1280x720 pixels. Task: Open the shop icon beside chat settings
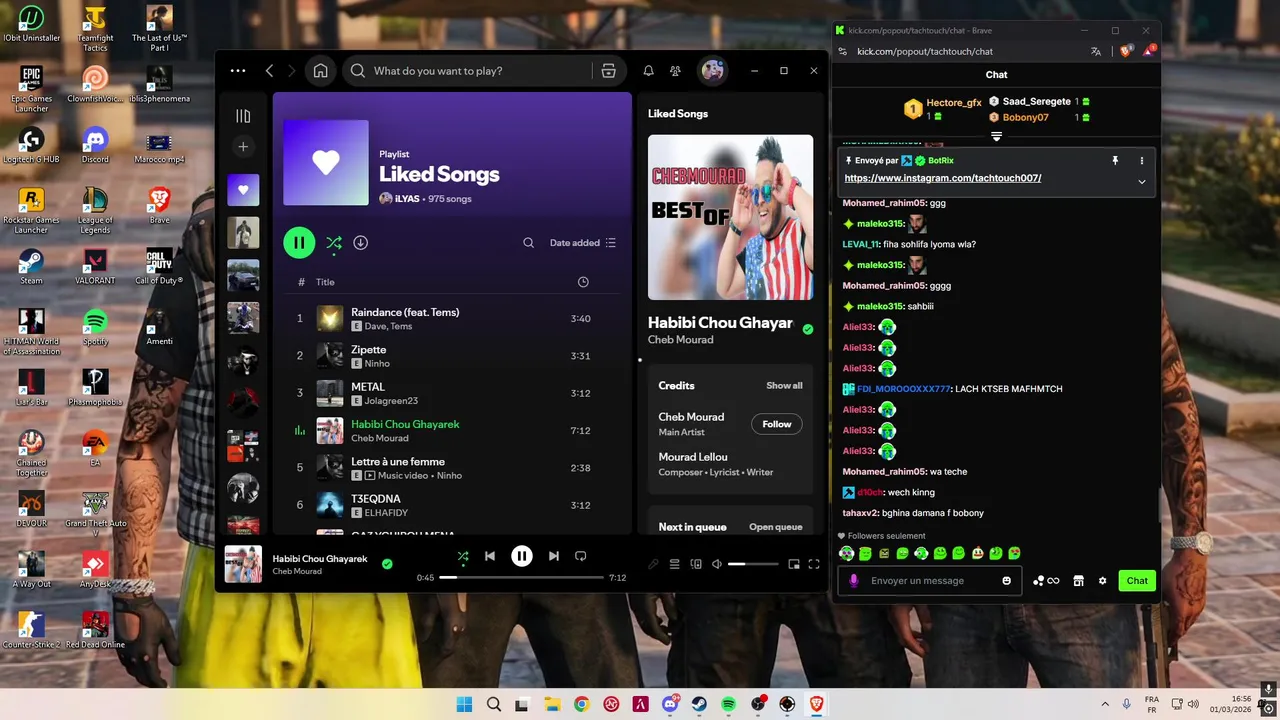pyautogui.click(x=1078, y=581)
